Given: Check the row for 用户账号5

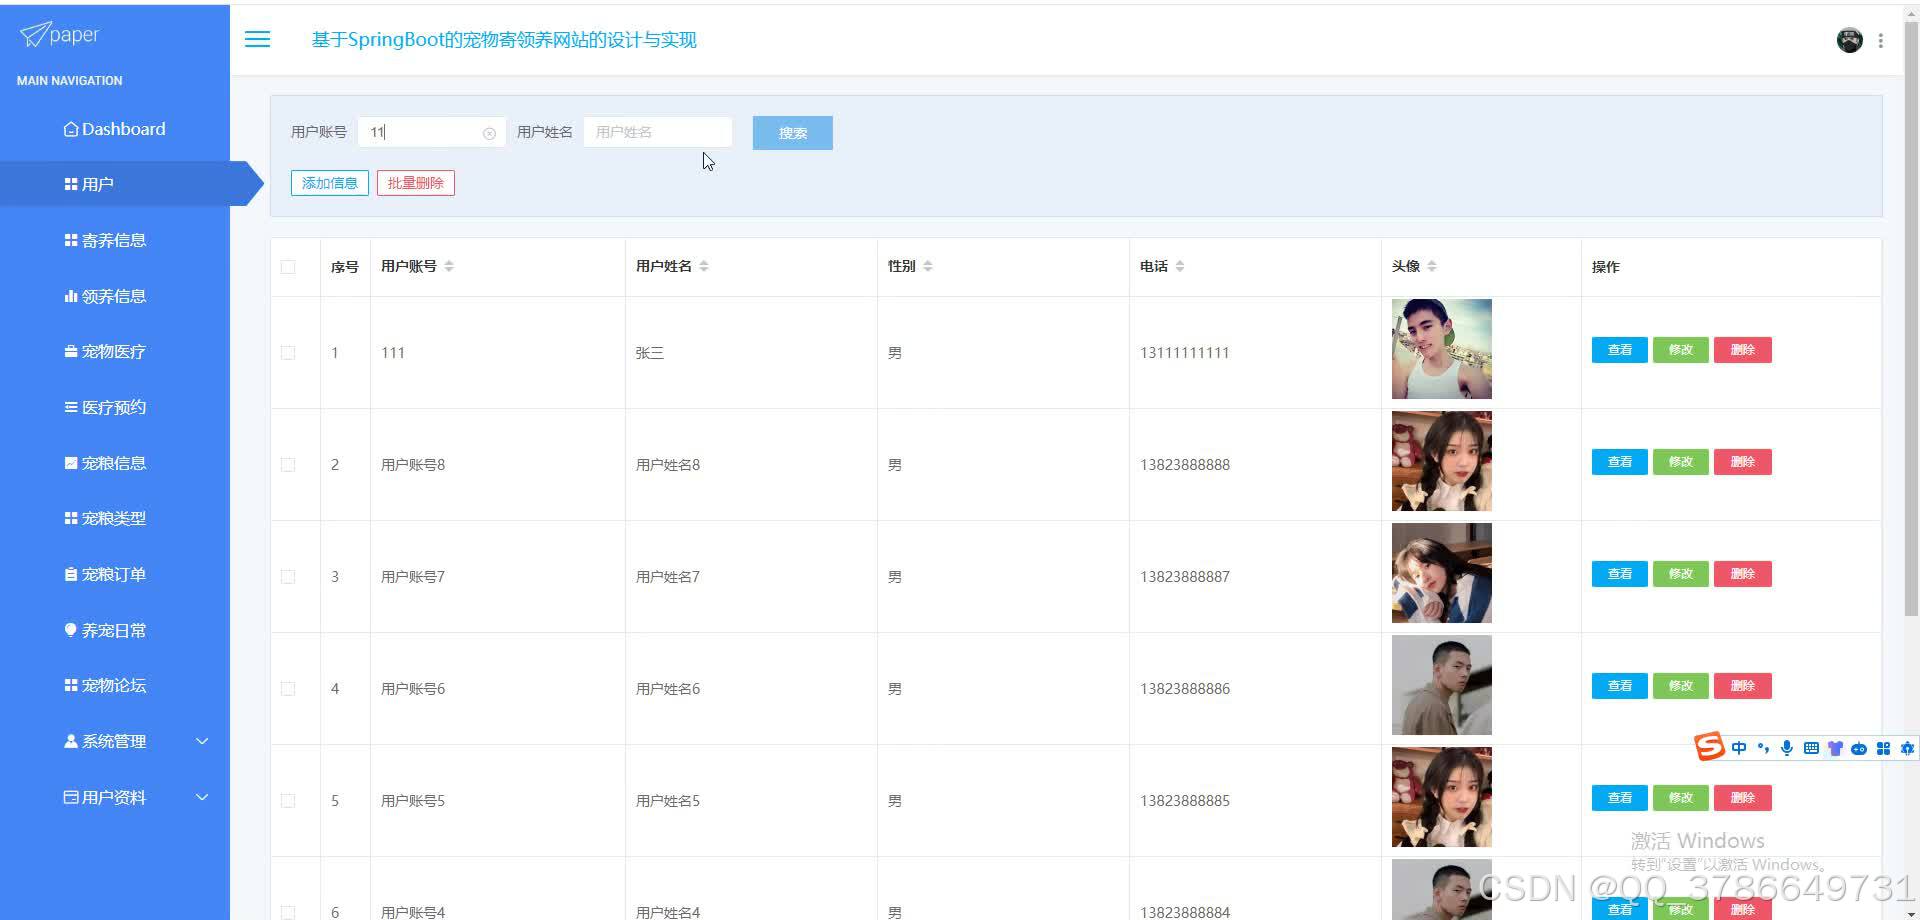Looking at the screenshot, I should 288,801.
